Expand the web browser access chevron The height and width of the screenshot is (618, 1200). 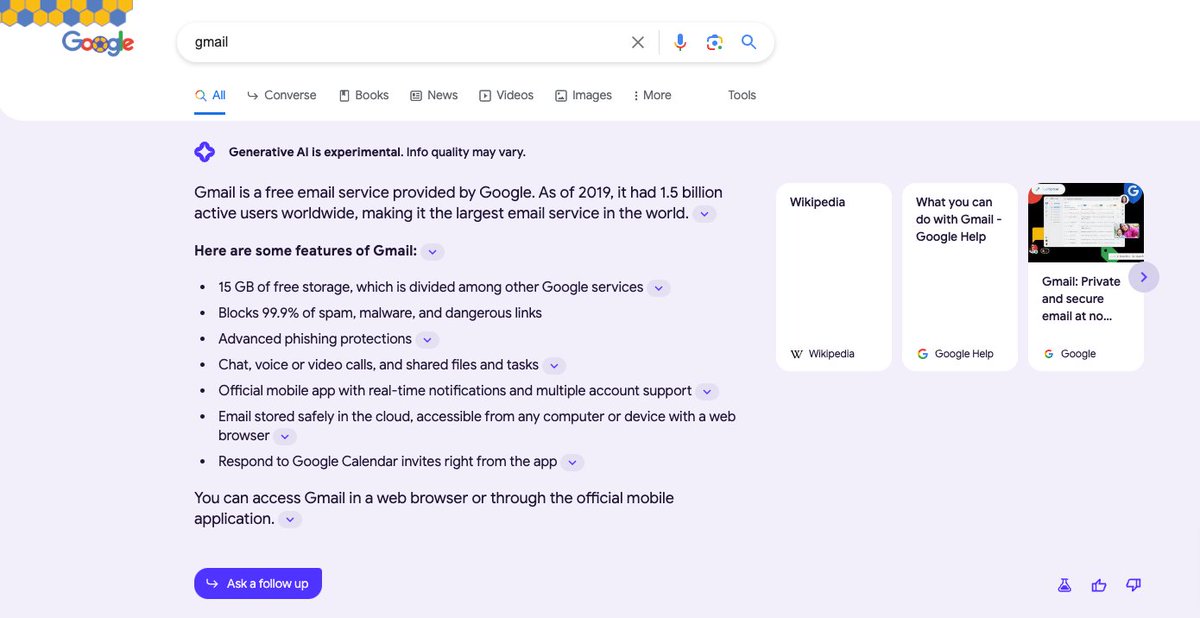point(290,520)
